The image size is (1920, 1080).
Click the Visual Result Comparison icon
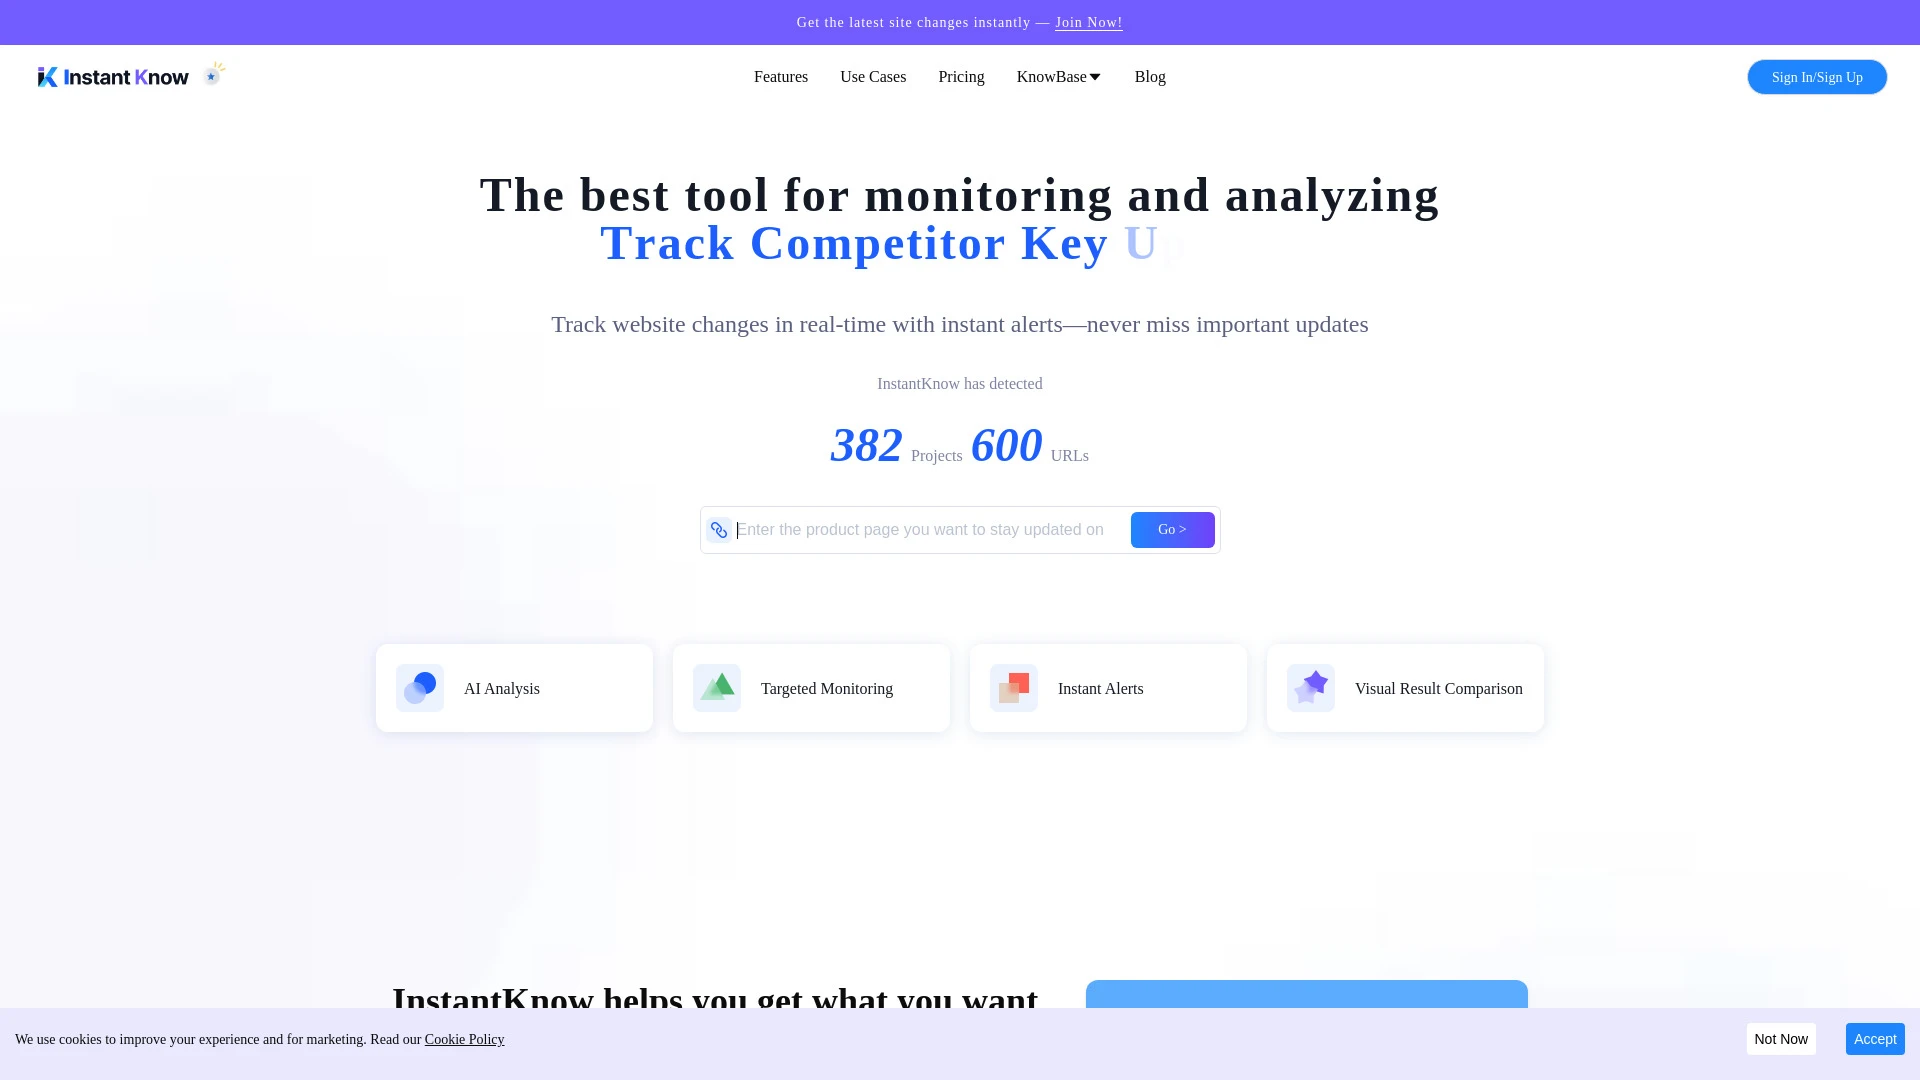[x=1311, y=687]
